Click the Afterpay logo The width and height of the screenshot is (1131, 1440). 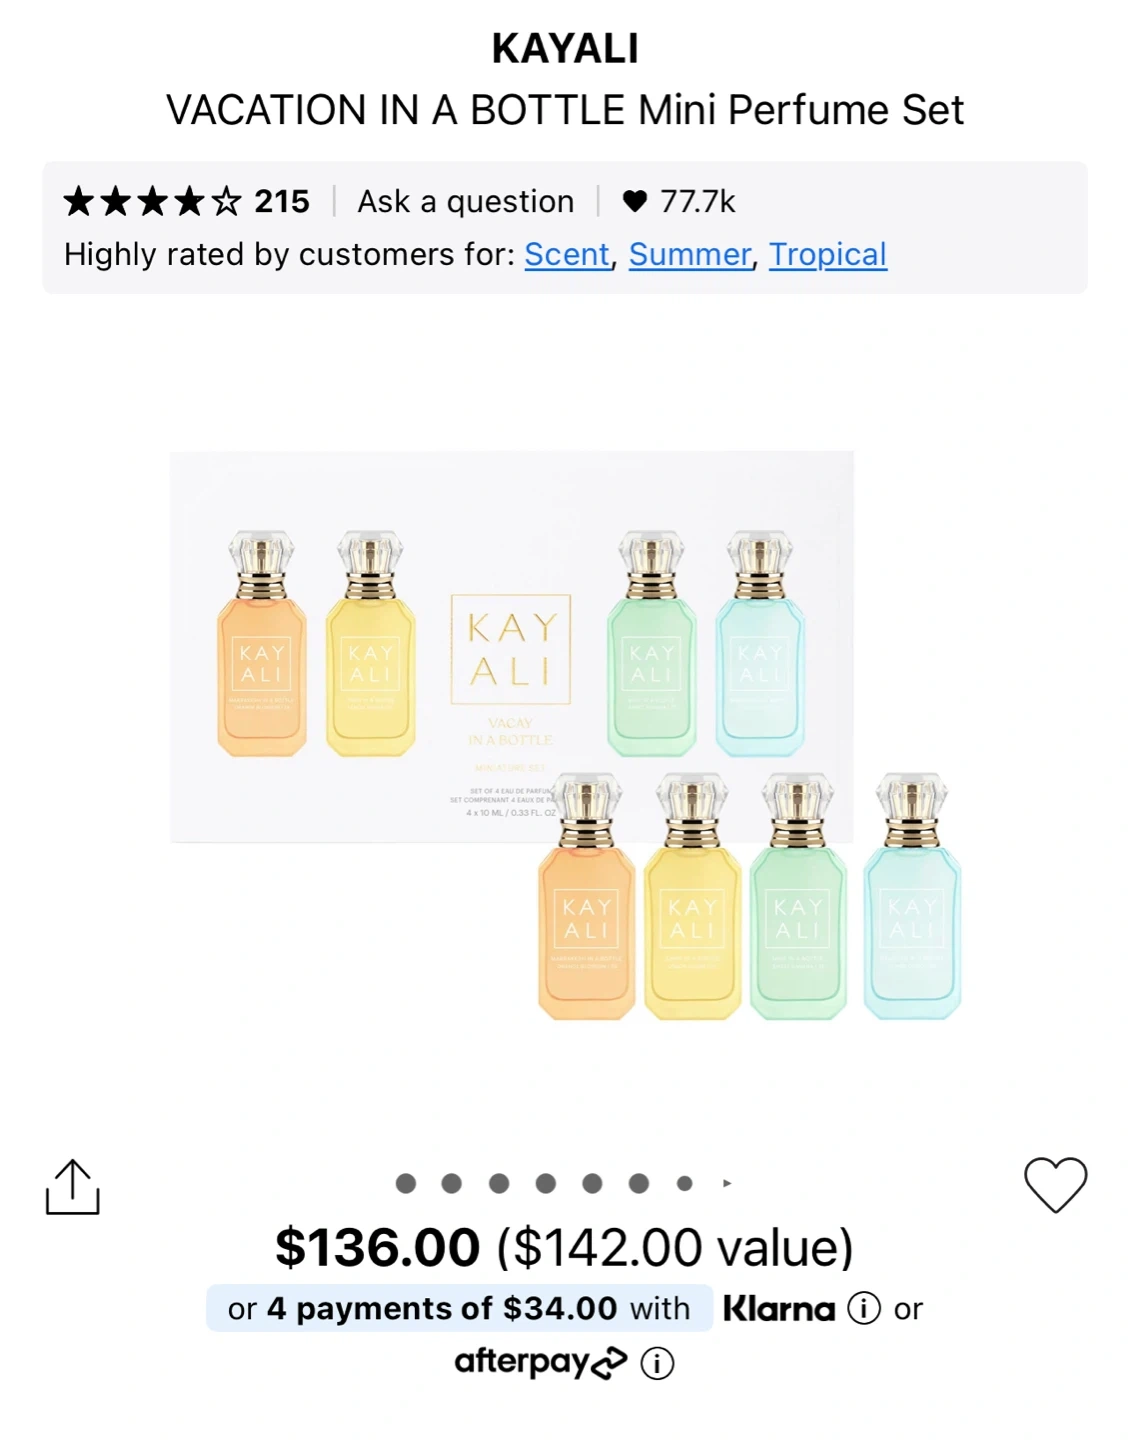tap(540, 1362)
